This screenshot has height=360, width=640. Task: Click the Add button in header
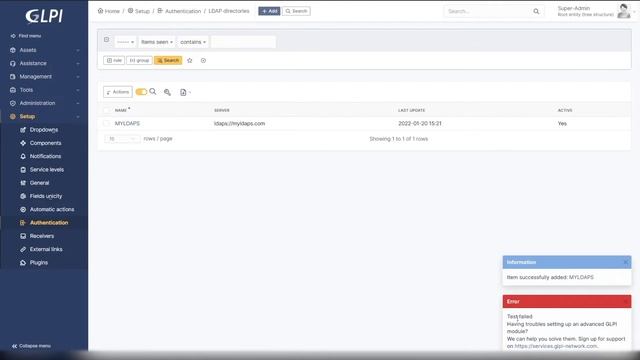269,11
